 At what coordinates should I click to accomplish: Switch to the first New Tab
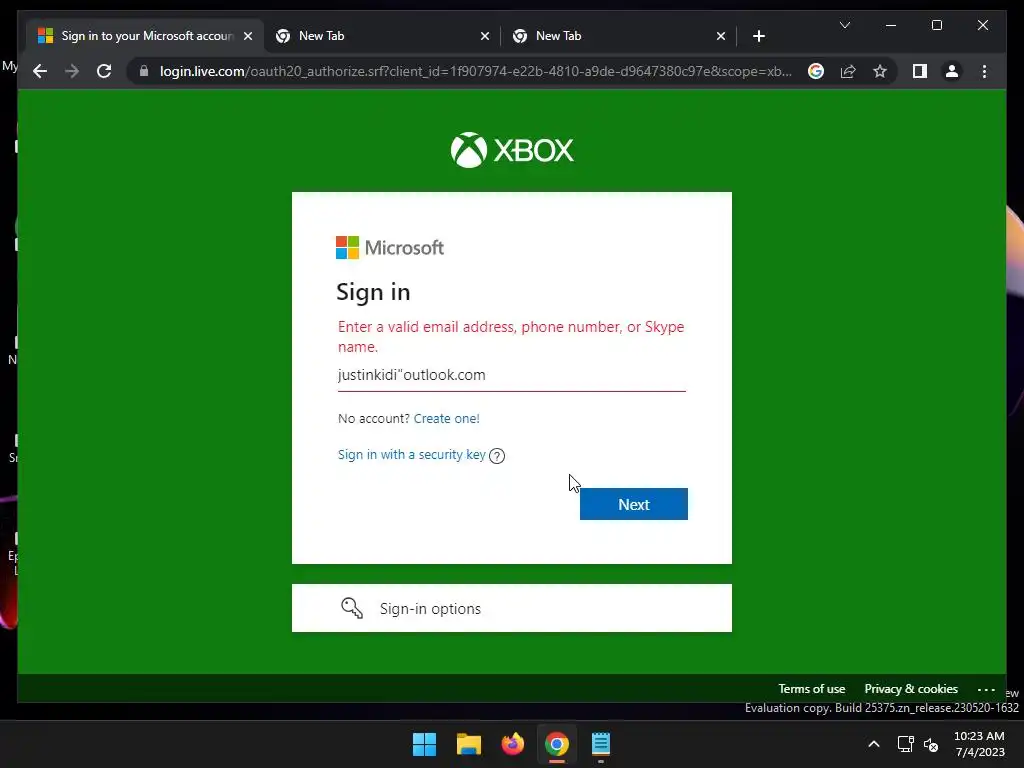[382, 36]
